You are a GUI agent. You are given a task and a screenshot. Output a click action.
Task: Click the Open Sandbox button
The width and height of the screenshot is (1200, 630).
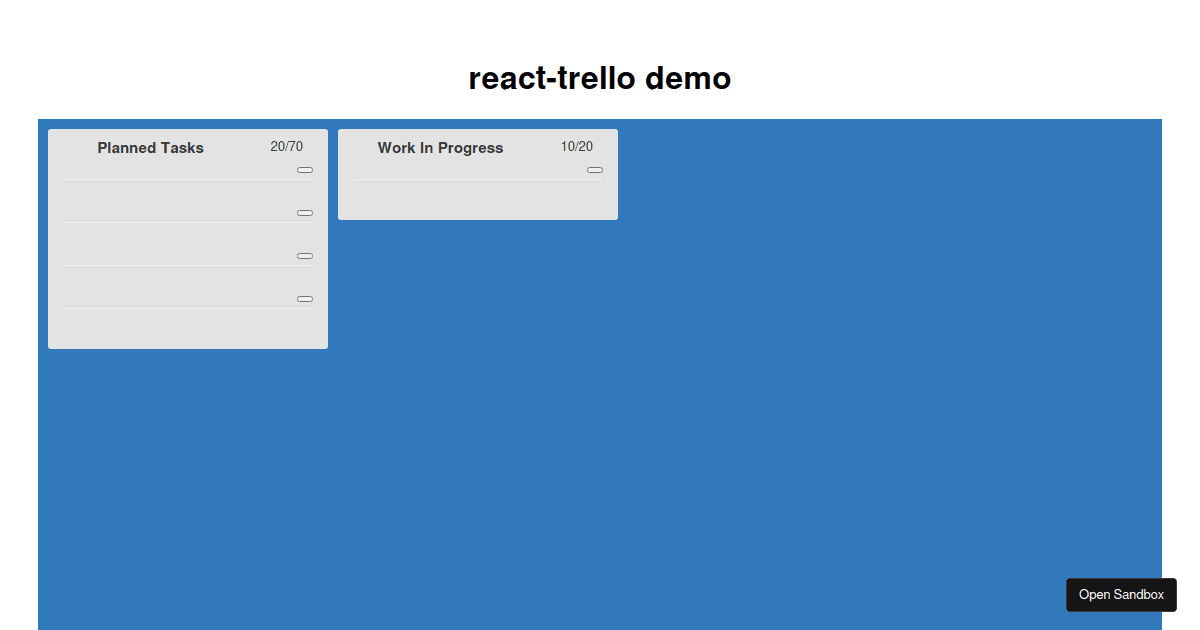(1121, 595)
